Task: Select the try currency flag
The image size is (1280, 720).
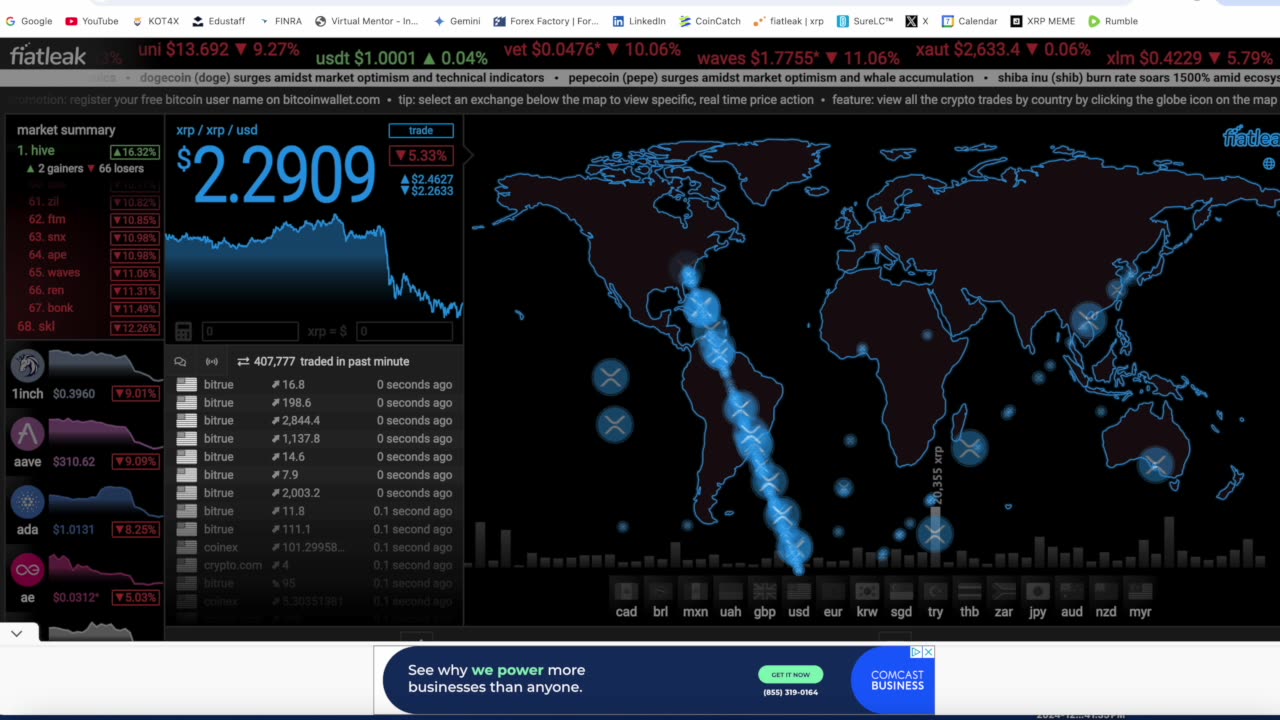Action: point(935,591)
